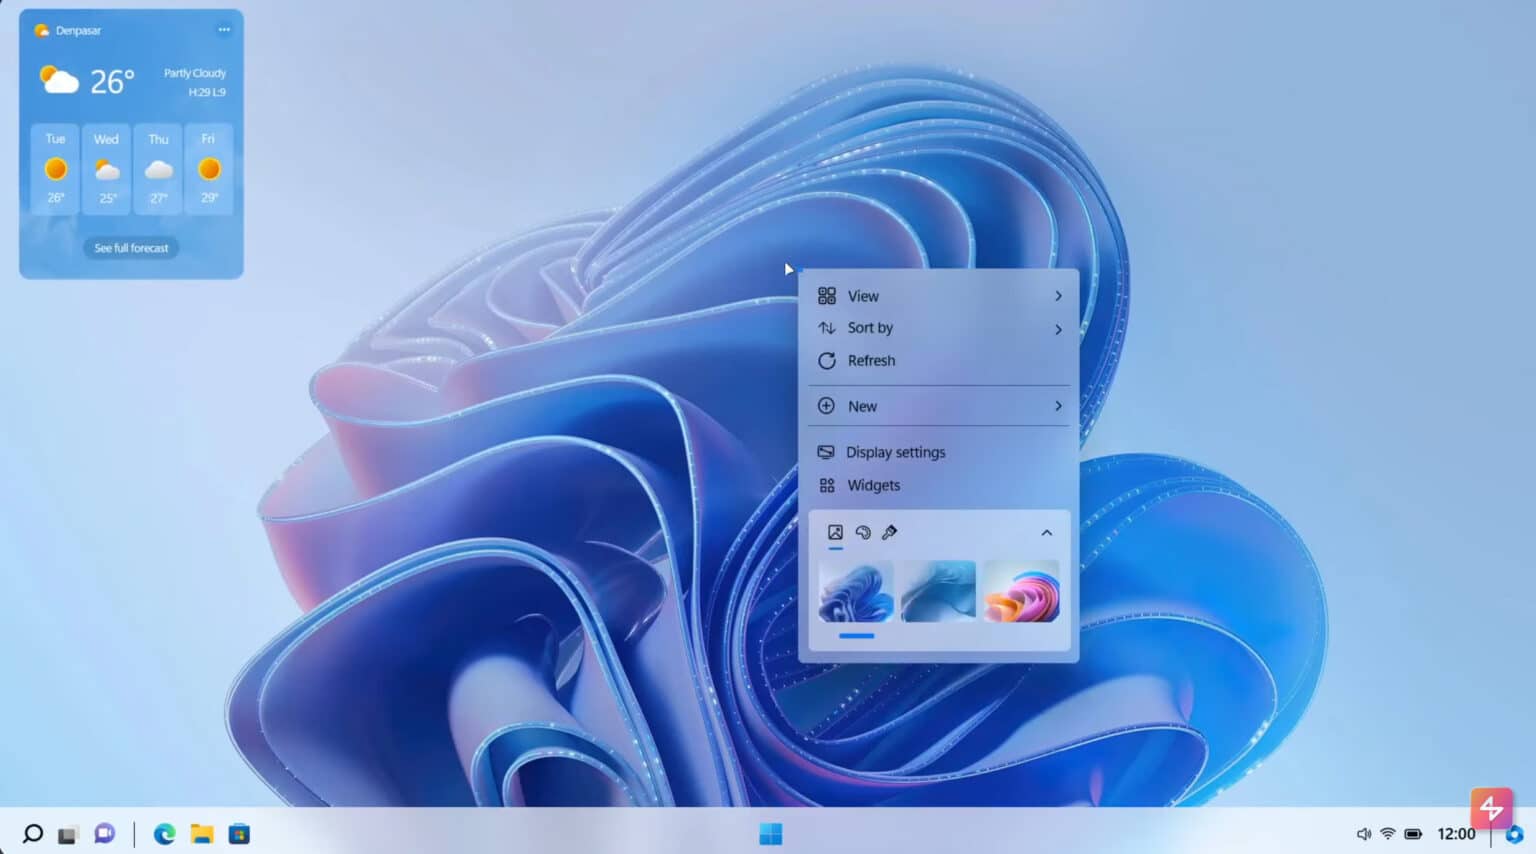This screenshot has width=1536, height=854.
Task: Select the pink swirl wallpaper thumbnail
Action: click(1021, 590)
